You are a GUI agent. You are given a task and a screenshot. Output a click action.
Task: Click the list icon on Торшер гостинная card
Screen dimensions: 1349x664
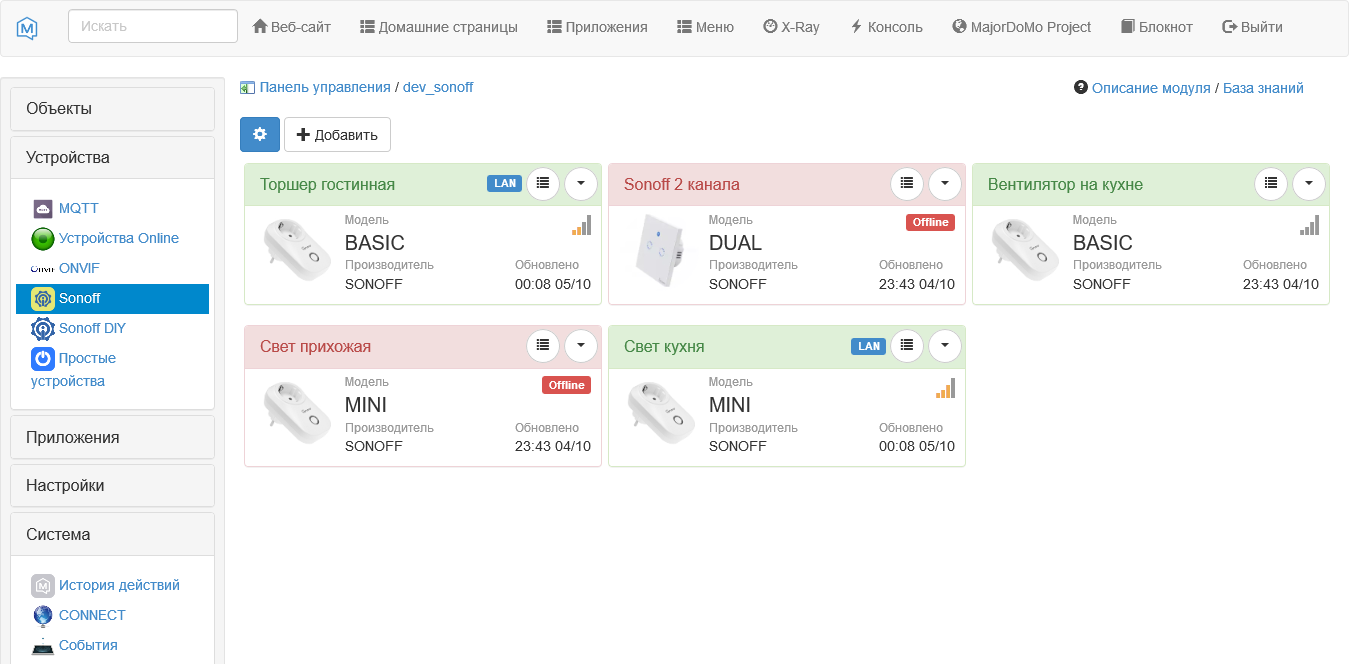(543, 183)
